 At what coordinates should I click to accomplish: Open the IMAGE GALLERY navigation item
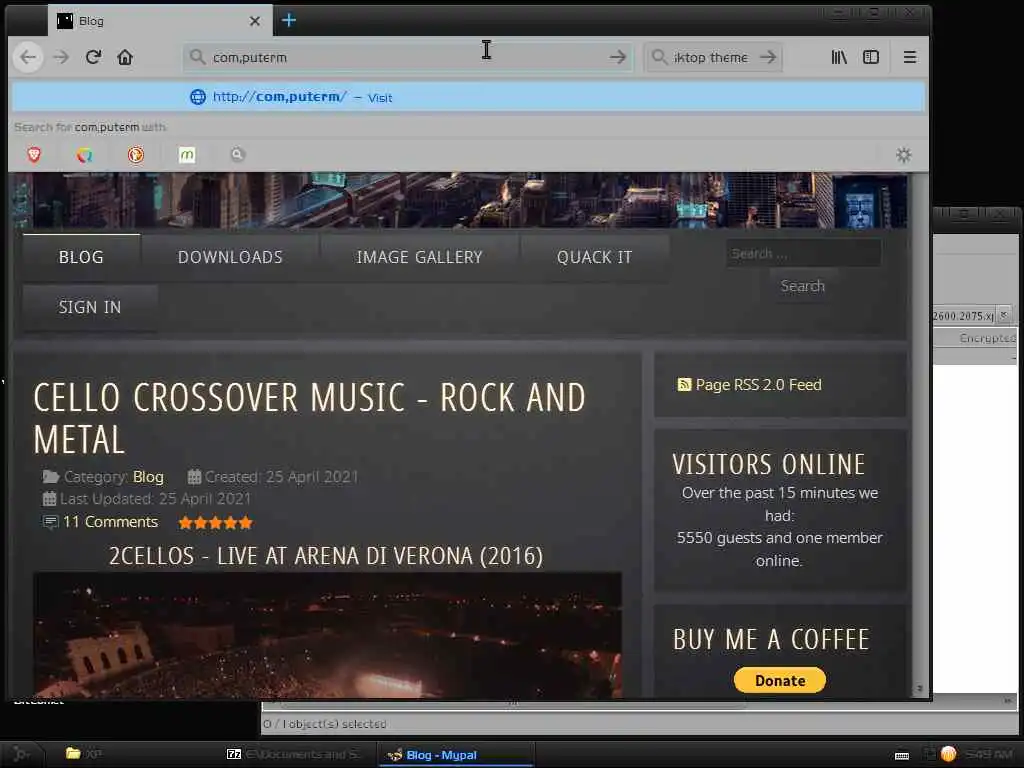click(x=419, y=257)
